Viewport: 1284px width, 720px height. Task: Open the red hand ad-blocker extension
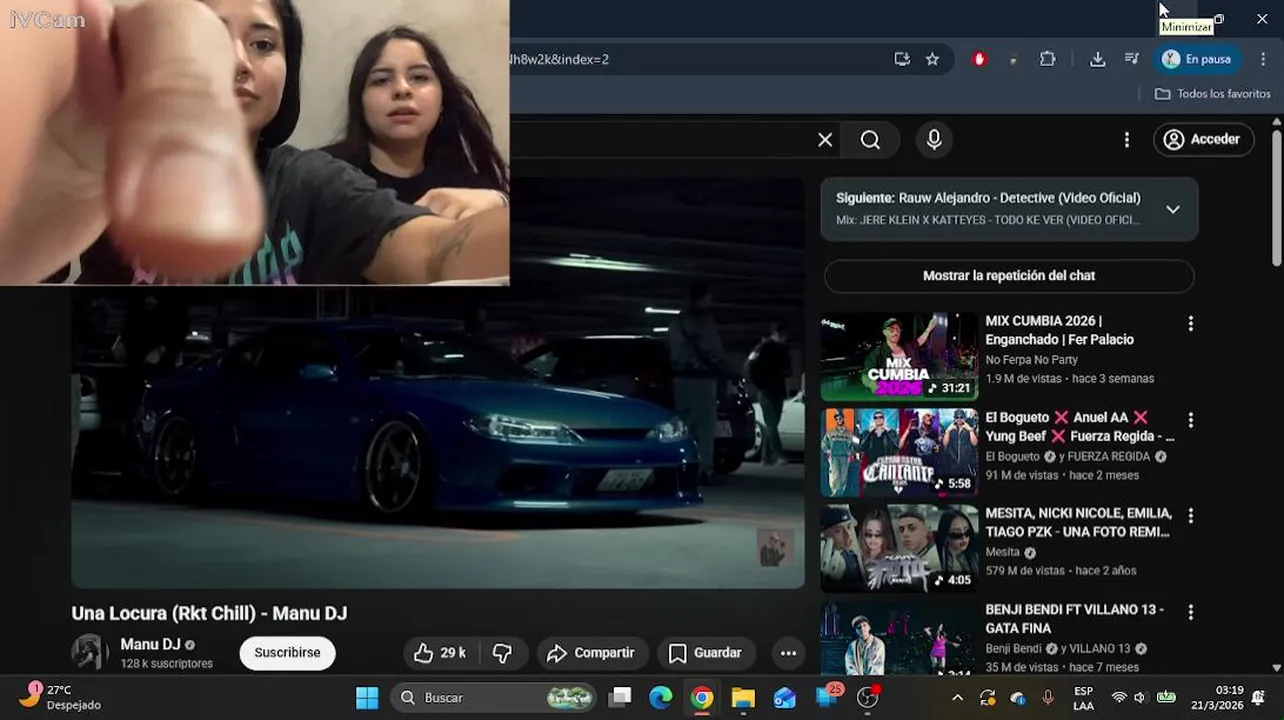point(979,59)
